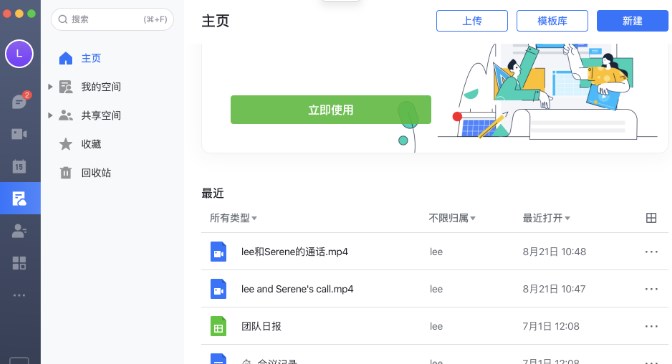Open more options for lee和Serene的通话.mp4

(x=651, y=252)
